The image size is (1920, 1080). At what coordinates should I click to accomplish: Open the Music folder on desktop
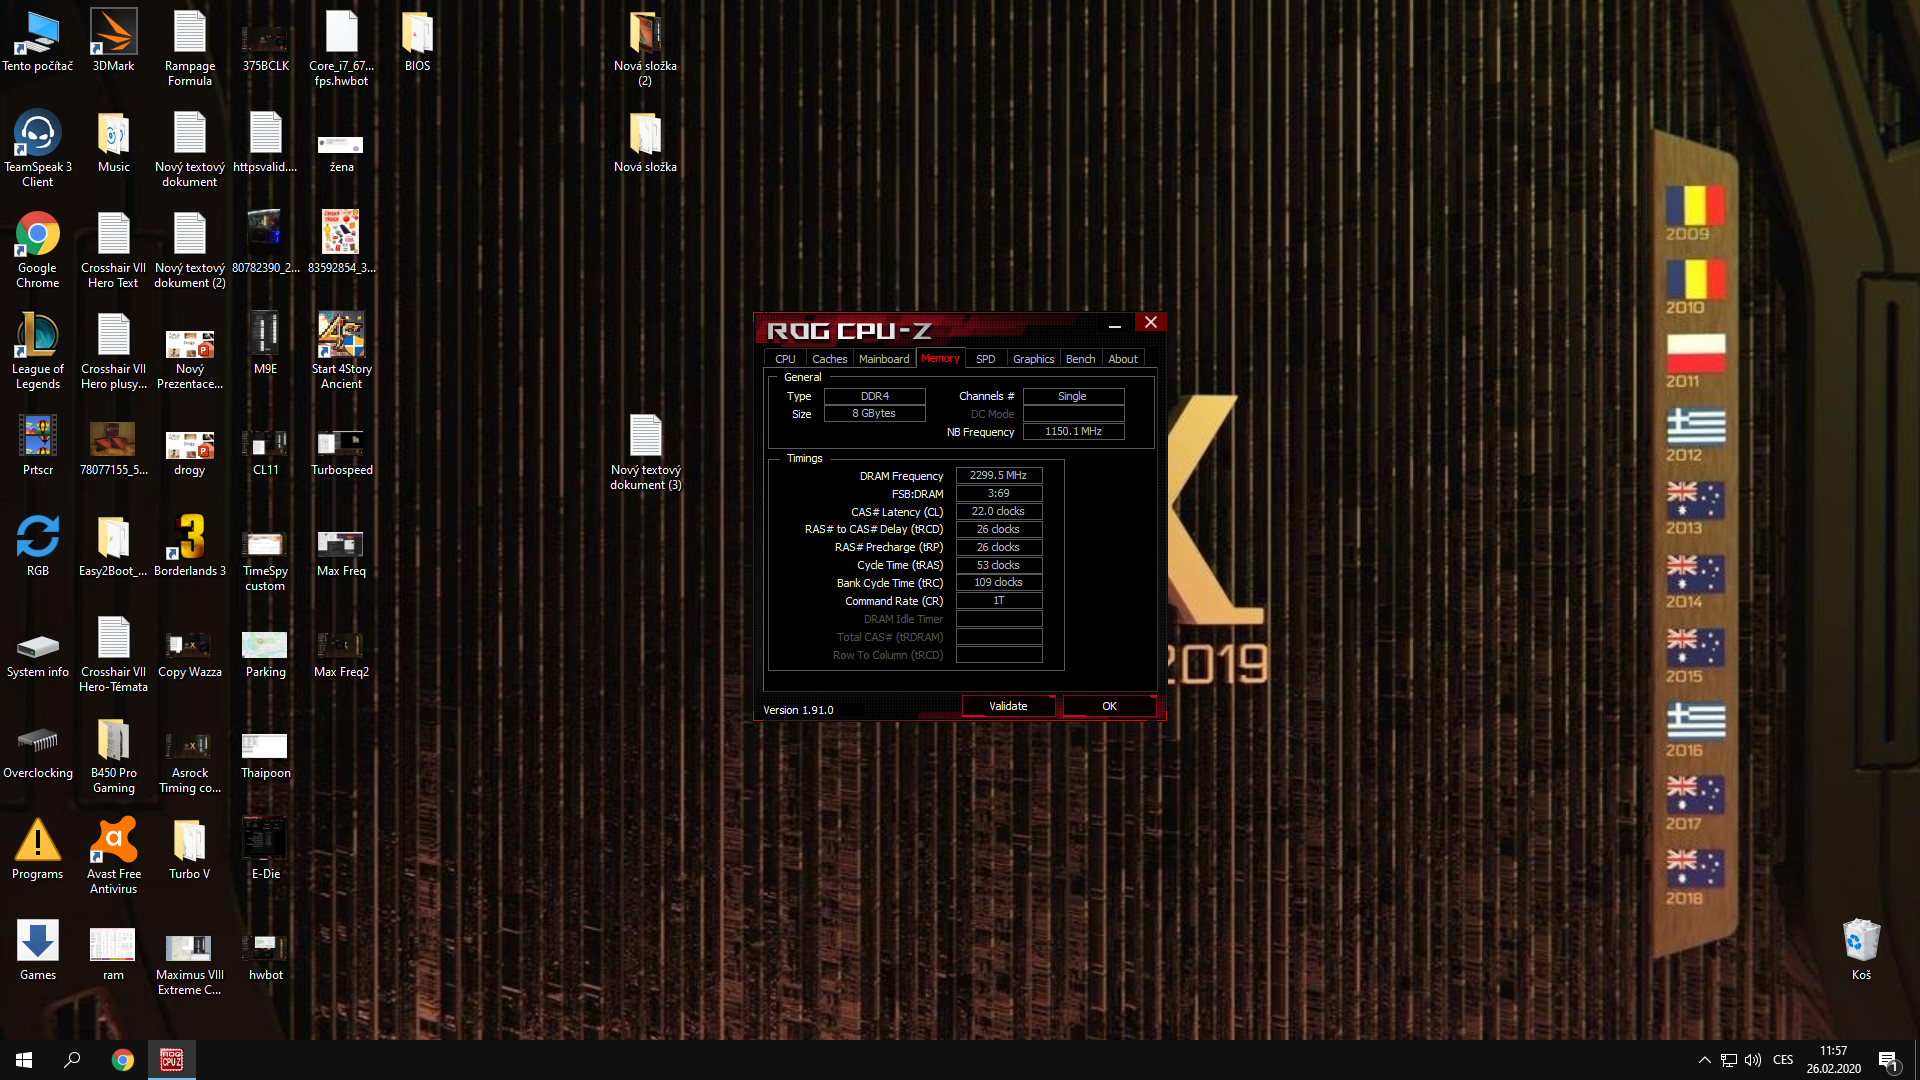[x=113, y=142]
